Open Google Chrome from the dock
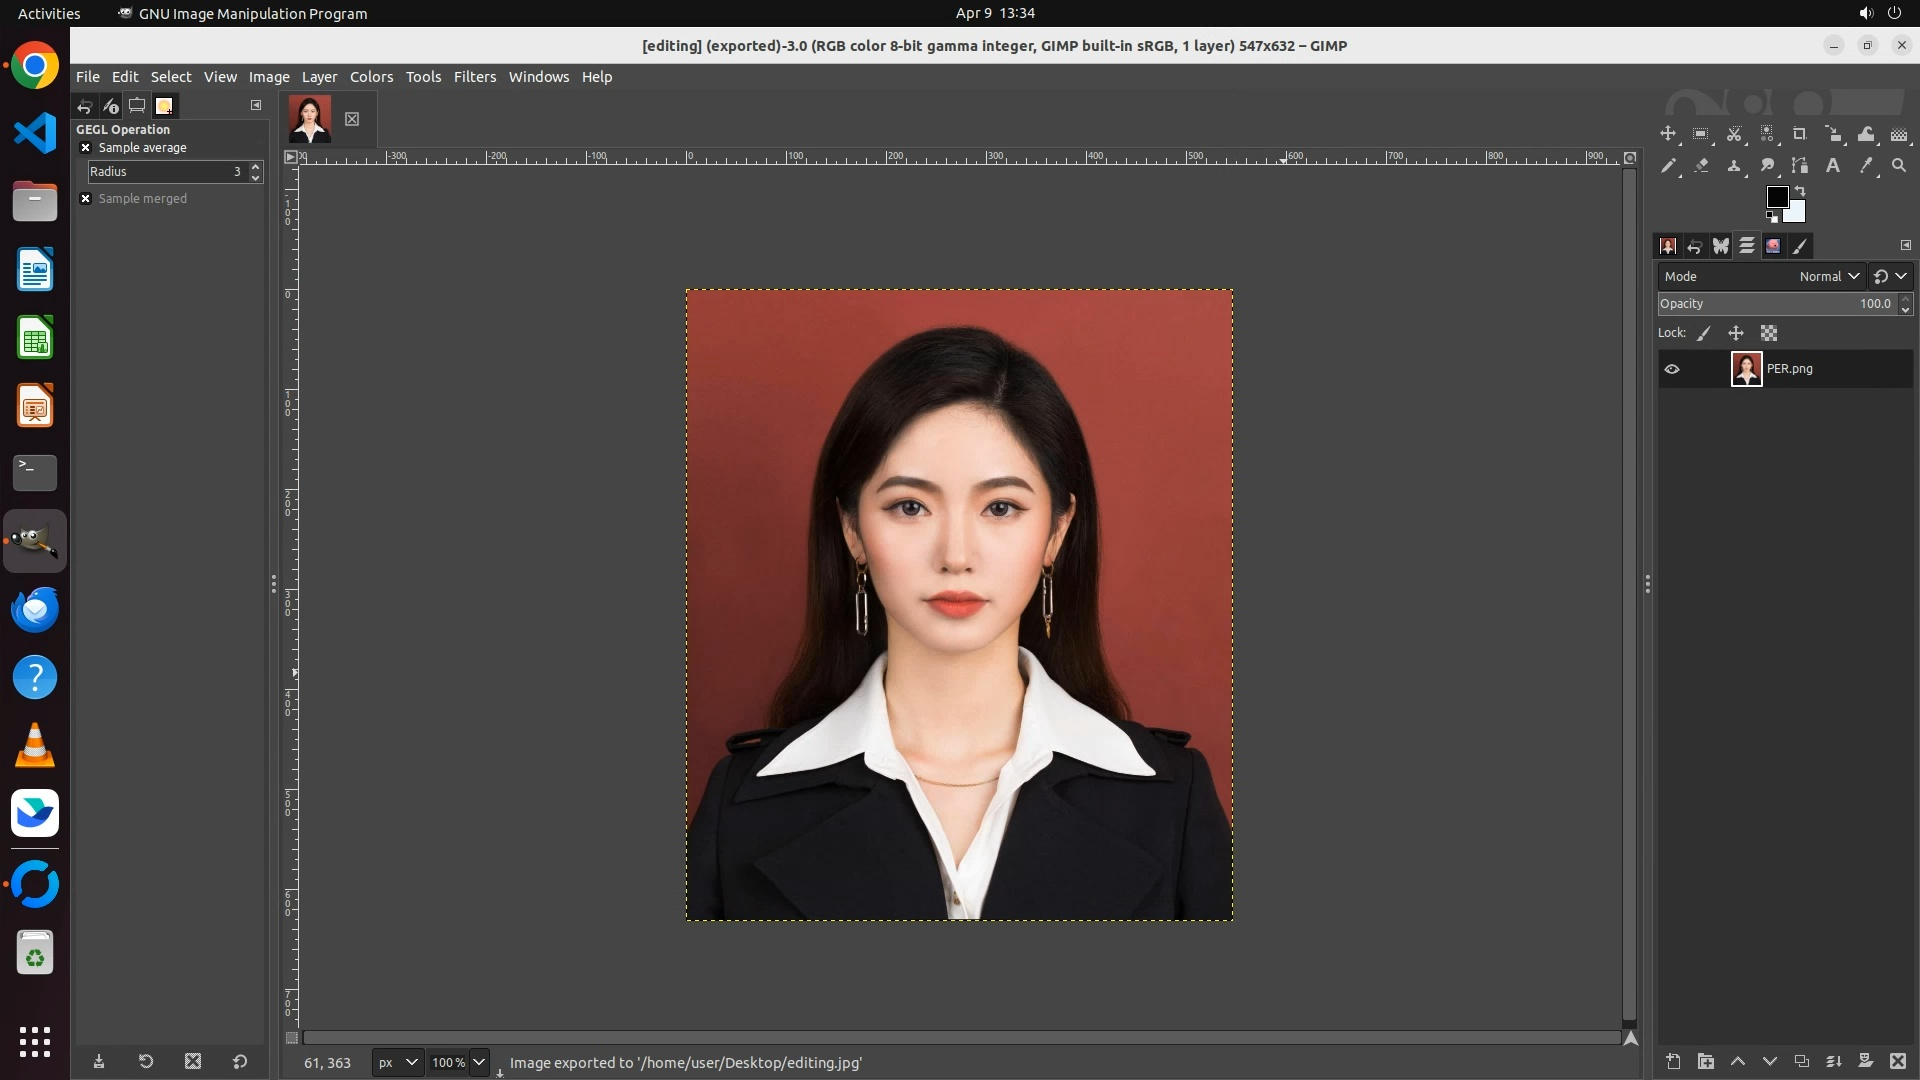 point(35,66)
